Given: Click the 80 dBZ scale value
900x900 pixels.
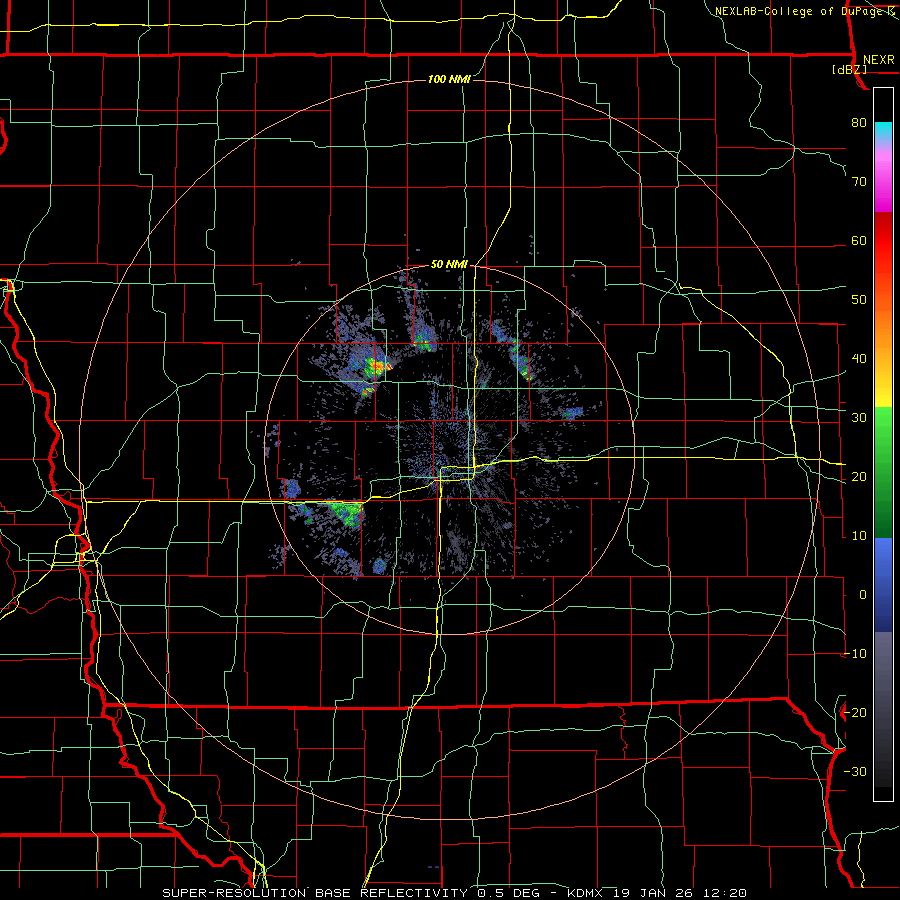Looking at the screenshot, I should (859, 123).
